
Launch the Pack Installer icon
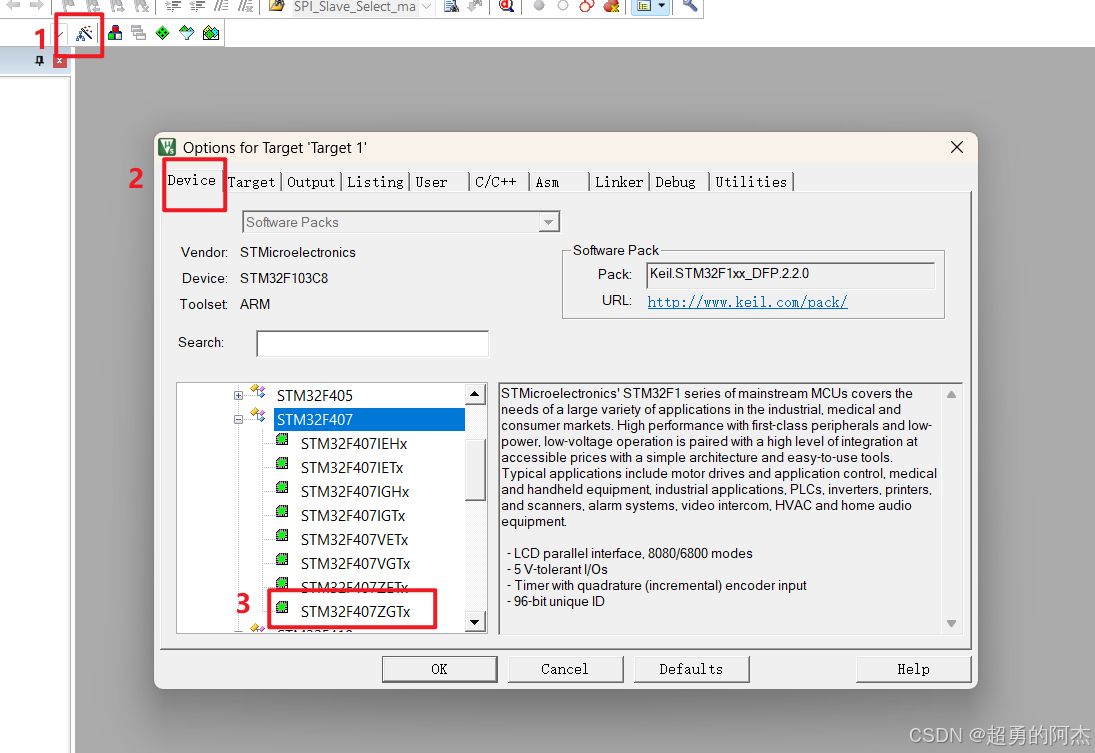pos(211,33)
